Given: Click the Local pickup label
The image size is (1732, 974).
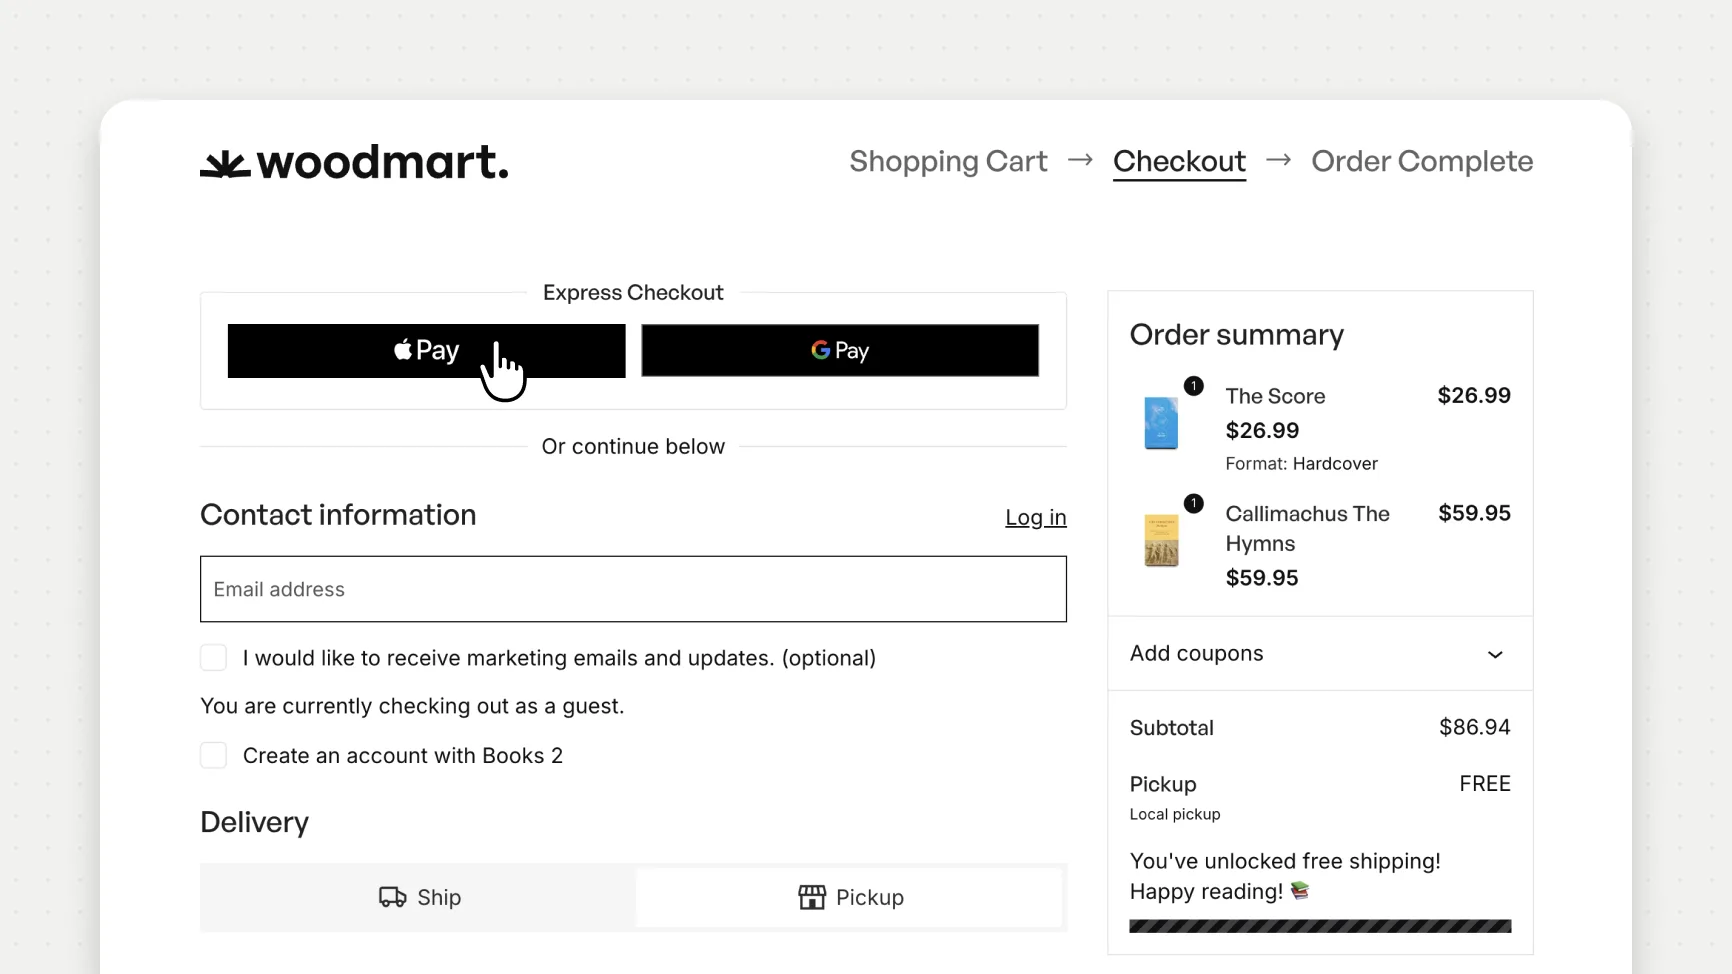Looking at the screenshot, I should (x=1175, y=814).
